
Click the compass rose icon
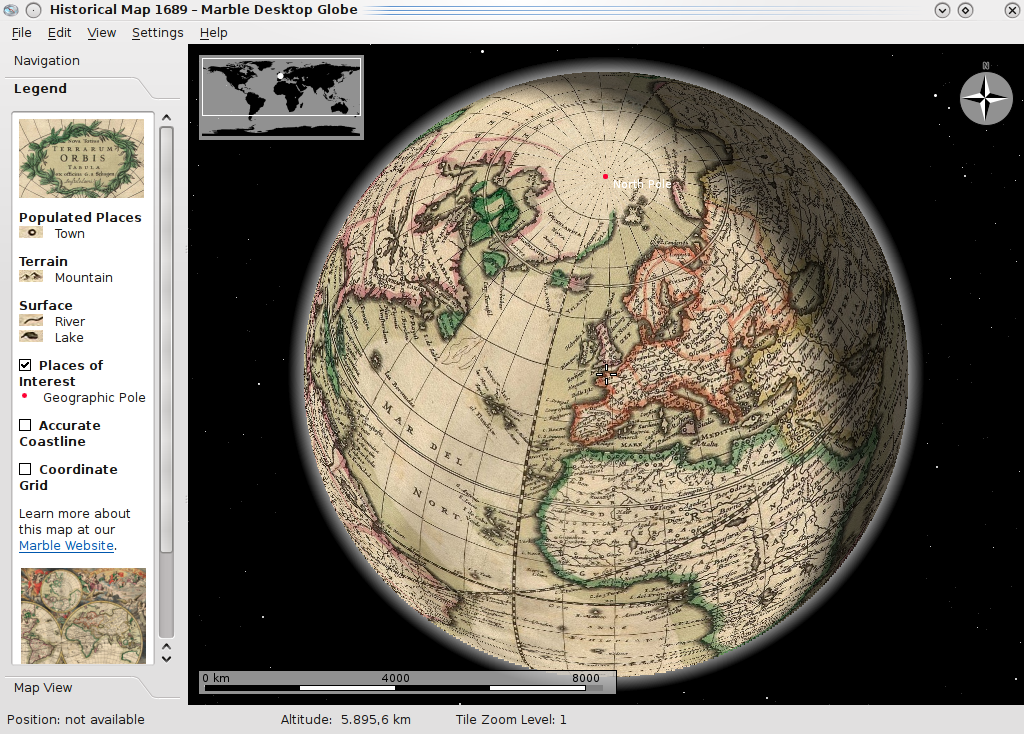(x=986, y=97)
